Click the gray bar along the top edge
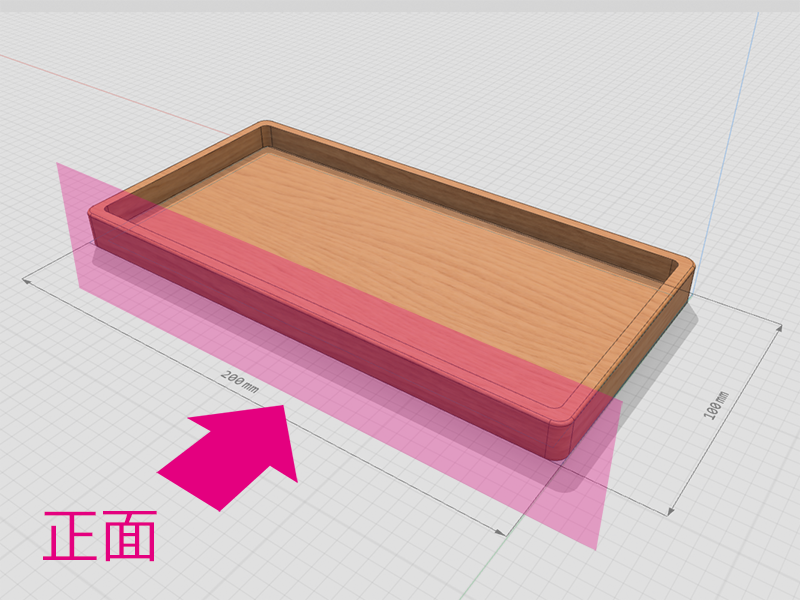The width and height of the screenshot is (800, 600). [400, 5]
